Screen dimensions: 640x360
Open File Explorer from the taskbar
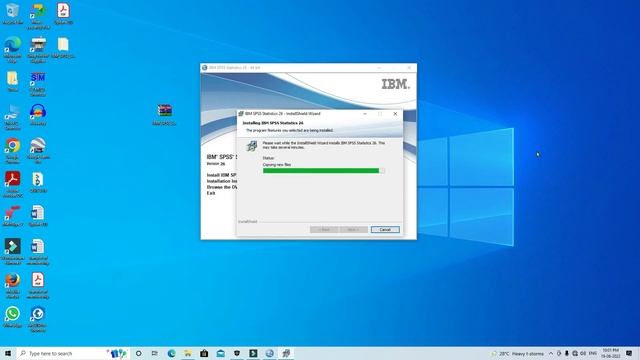(x=188, y=353)
